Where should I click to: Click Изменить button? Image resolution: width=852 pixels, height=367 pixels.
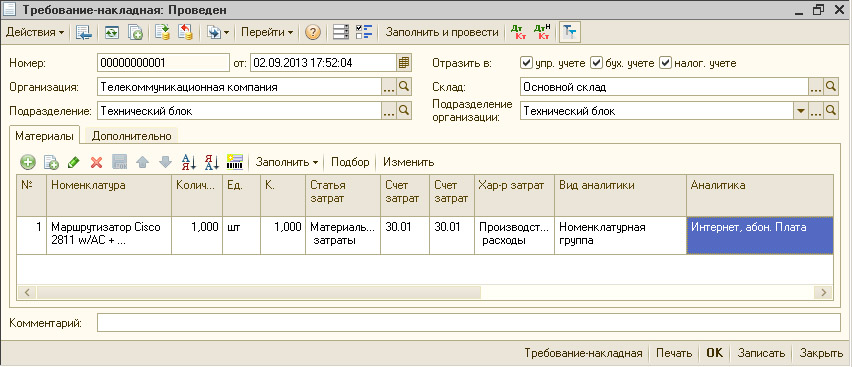pos(409,162)
